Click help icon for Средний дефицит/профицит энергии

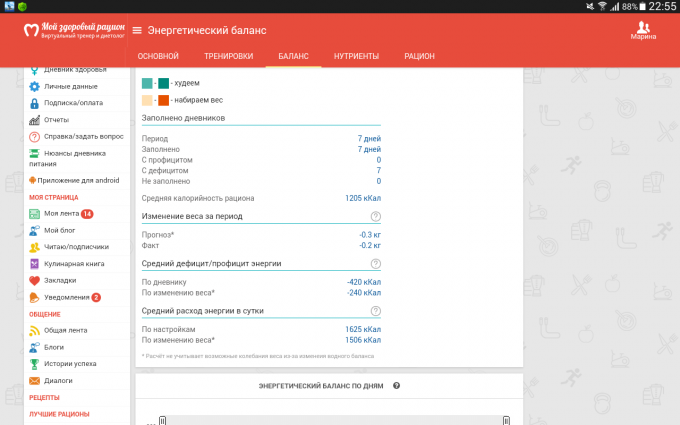[x=376, y=264]
